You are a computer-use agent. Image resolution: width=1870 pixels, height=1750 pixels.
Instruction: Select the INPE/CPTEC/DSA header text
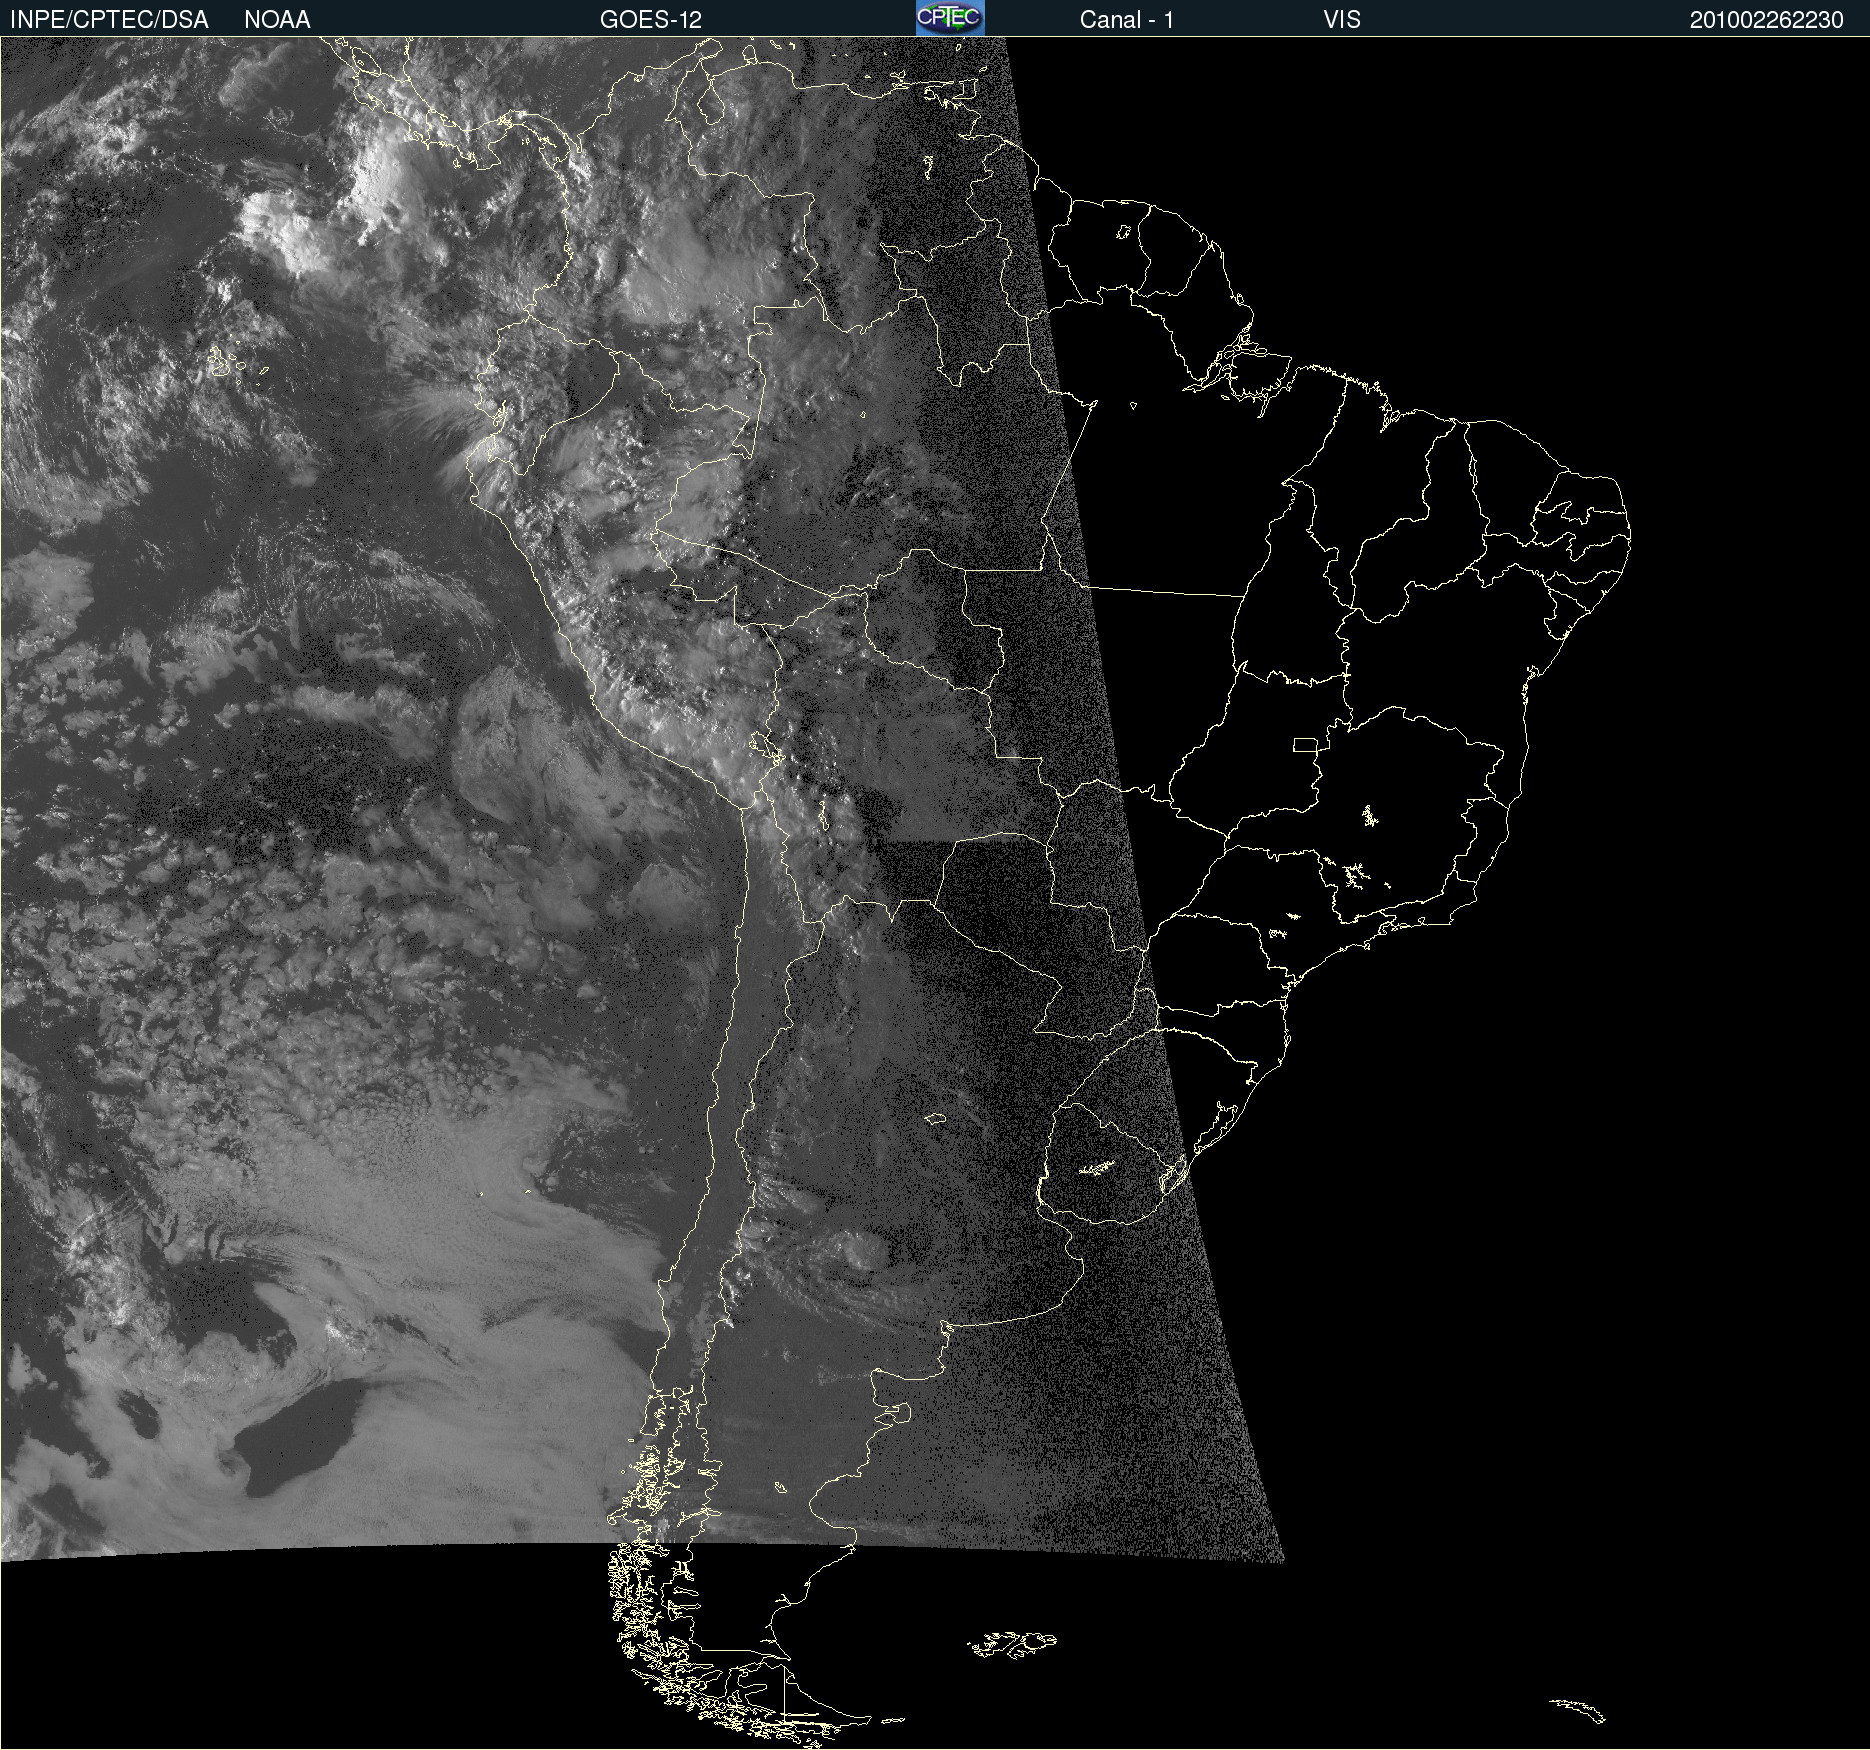click(x=109, y=20)
